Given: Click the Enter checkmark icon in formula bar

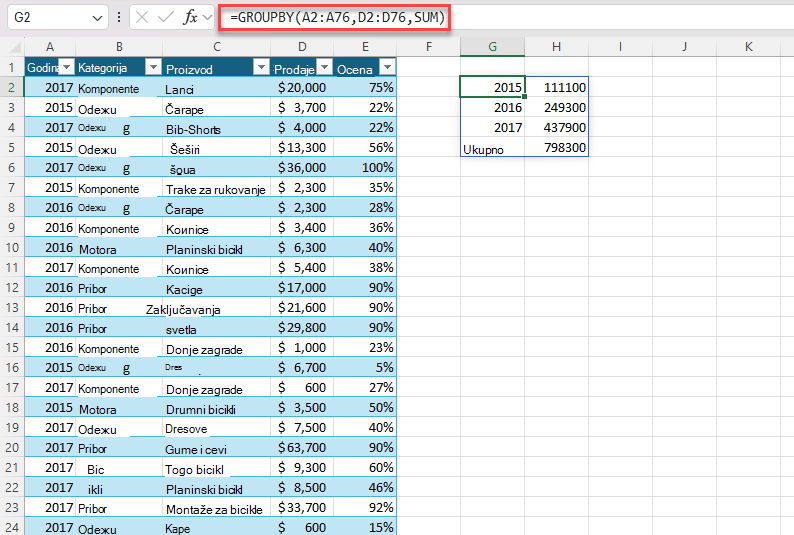Looking at the screenshot, I should pyautogui.click(x=165, y=17).
